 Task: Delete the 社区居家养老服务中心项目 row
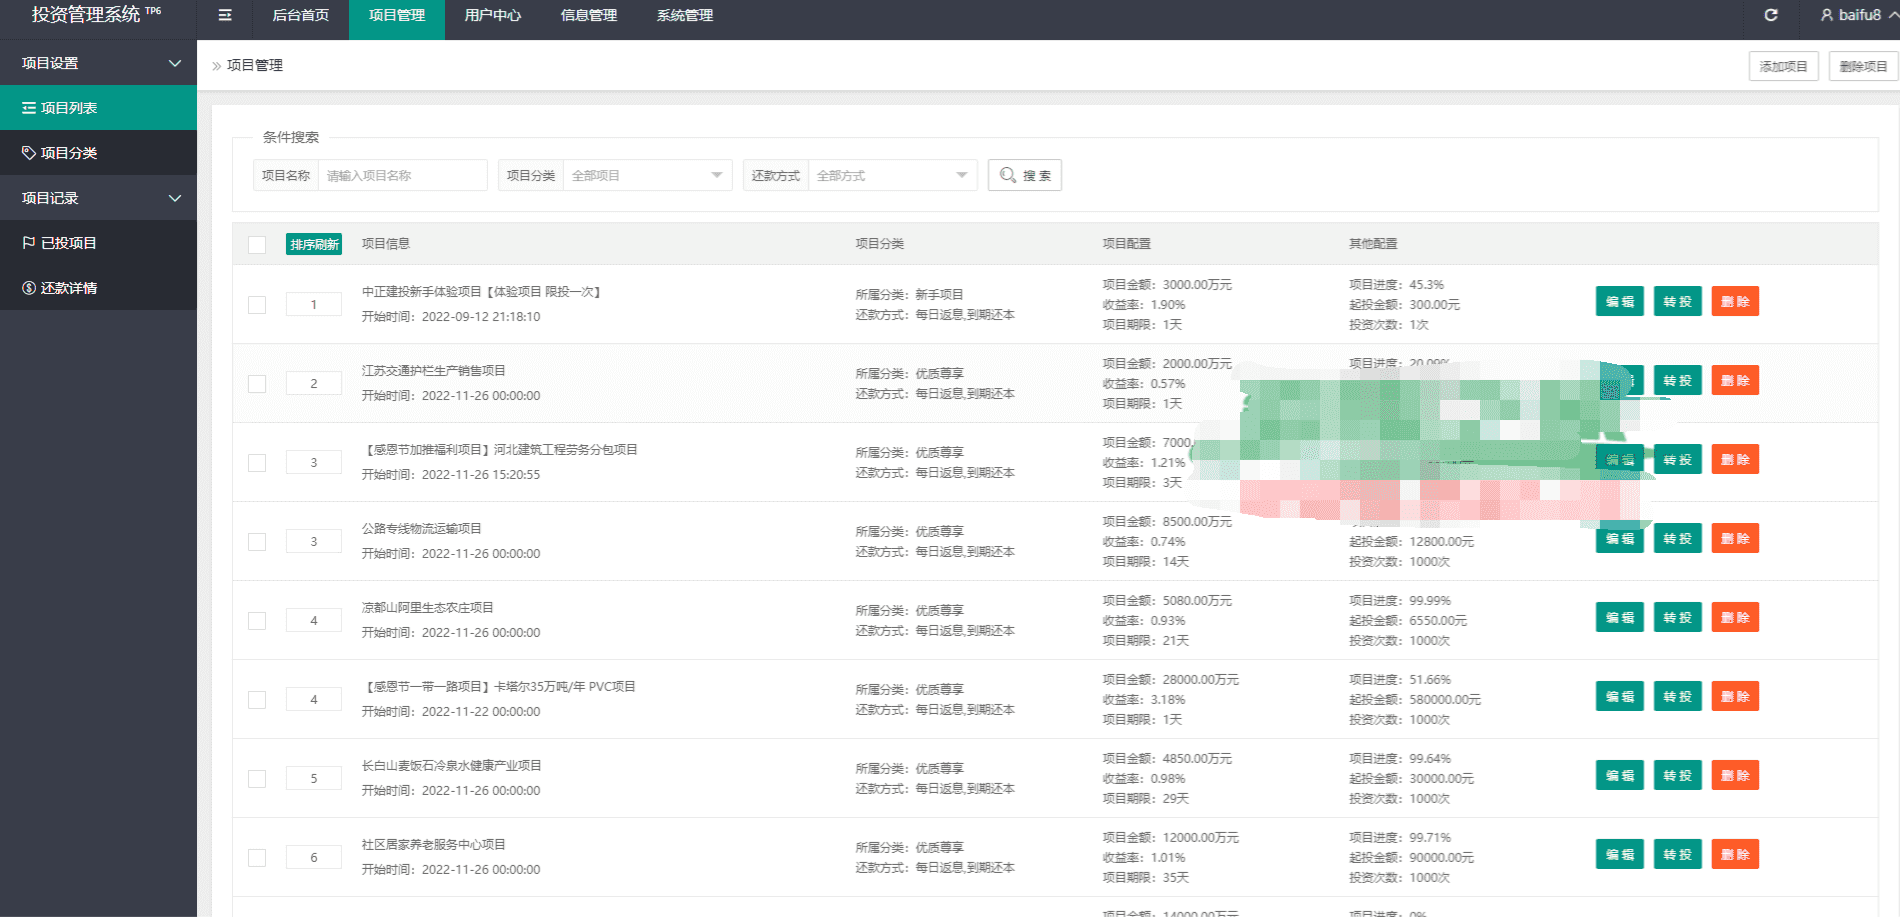click(x=1734, y=855)
